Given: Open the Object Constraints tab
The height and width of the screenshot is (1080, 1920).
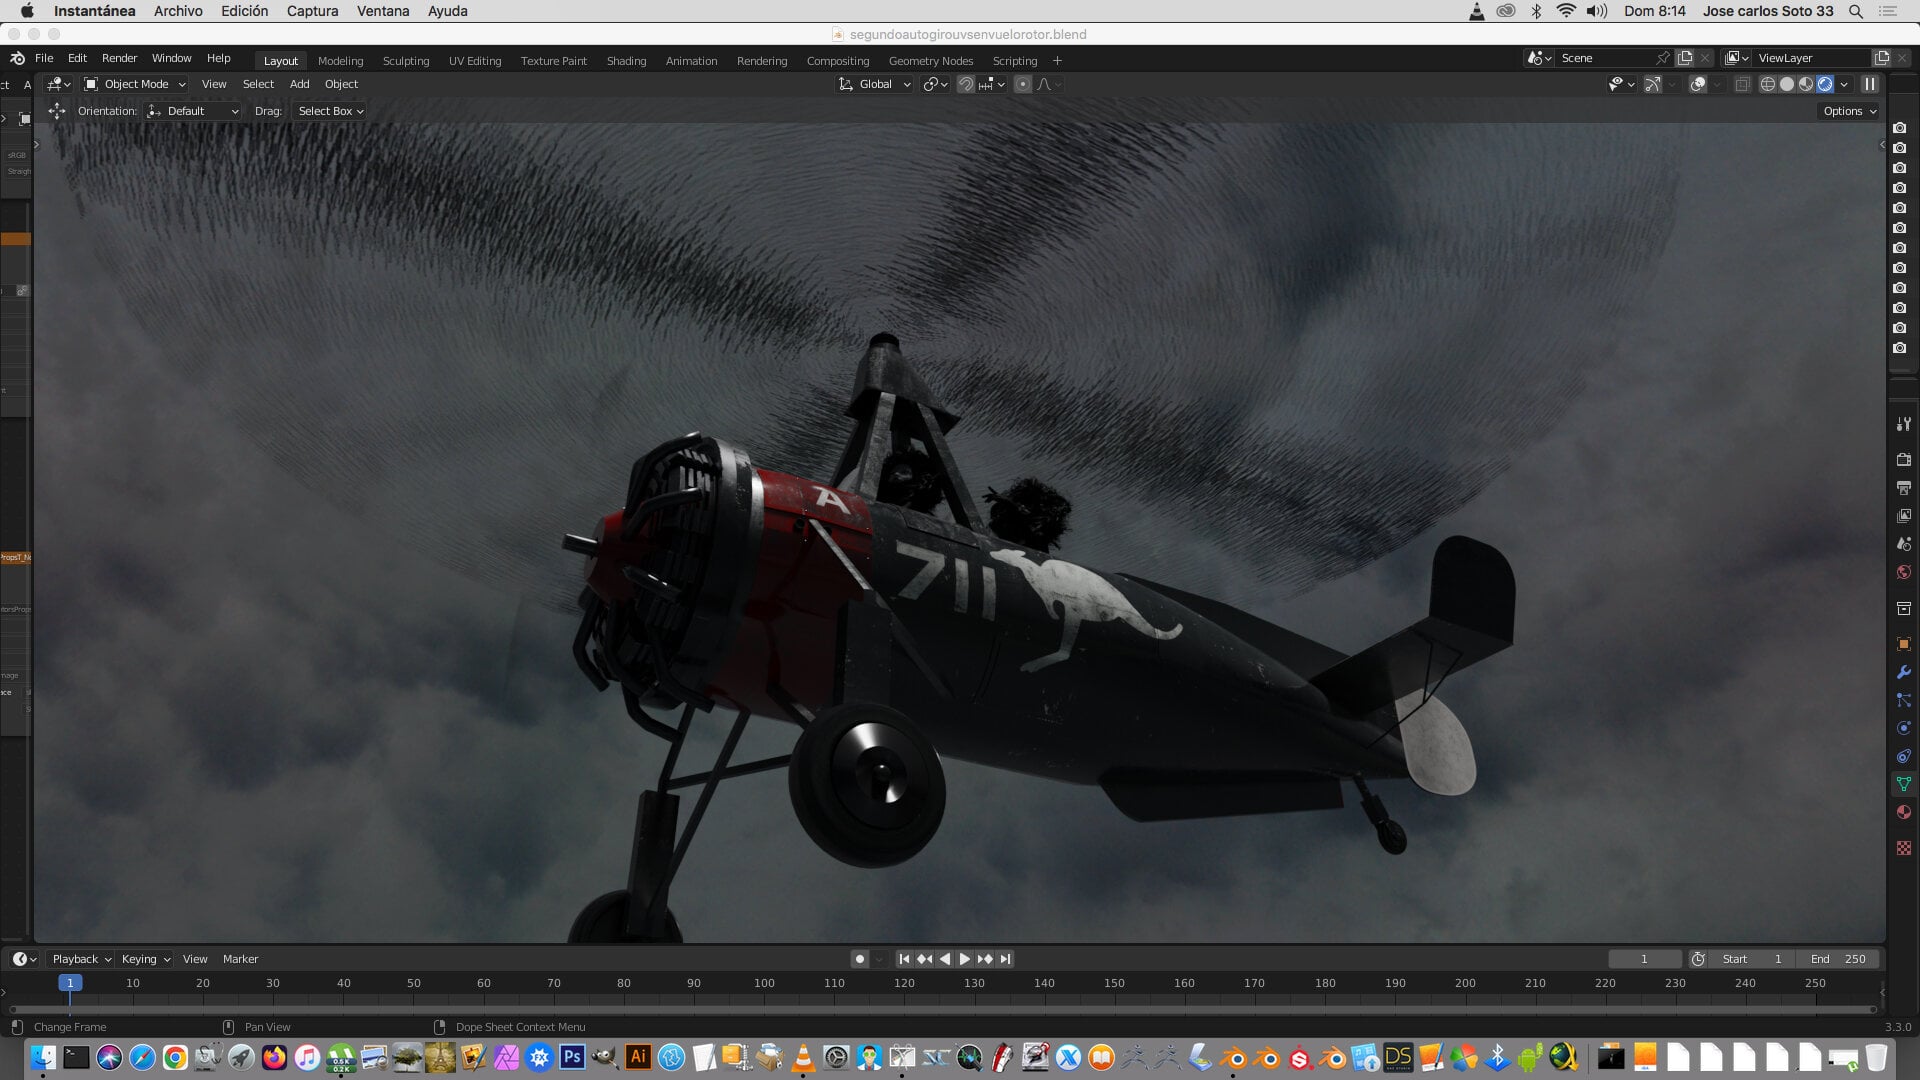Looking at the screenshot, I should point(1903,756).
